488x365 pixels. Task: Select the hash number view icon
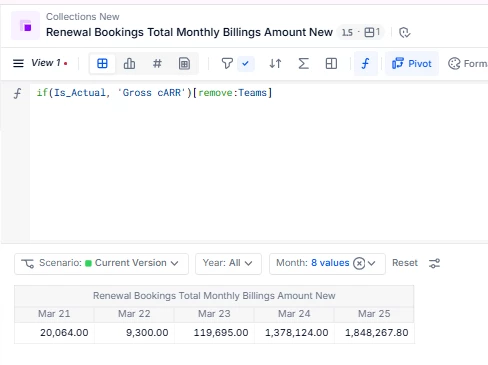coord(157,63)
